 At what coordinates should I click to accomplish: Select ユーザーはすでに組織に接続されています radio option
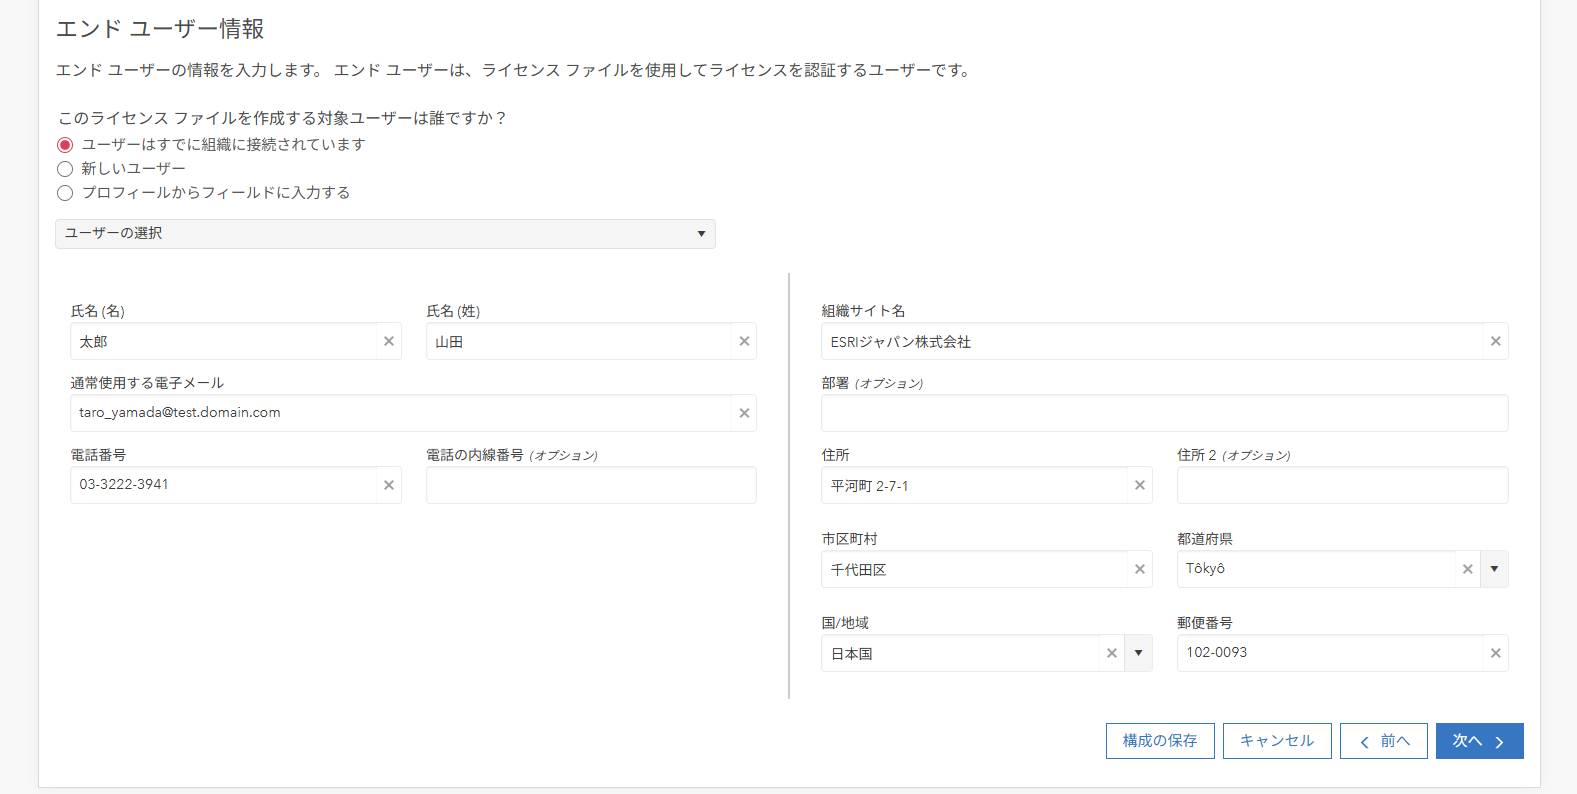coord(65,145)
